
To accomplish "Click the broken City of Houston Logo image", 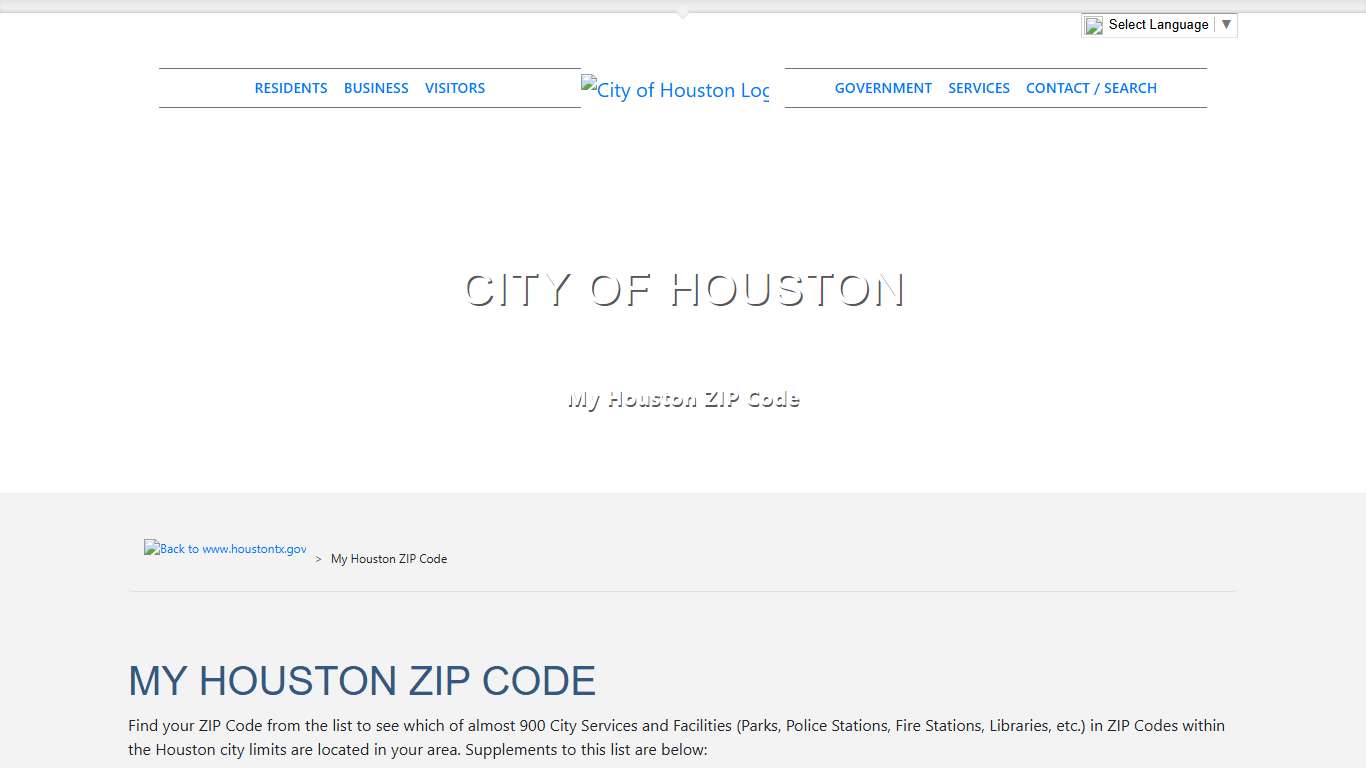I will (675, 90).
